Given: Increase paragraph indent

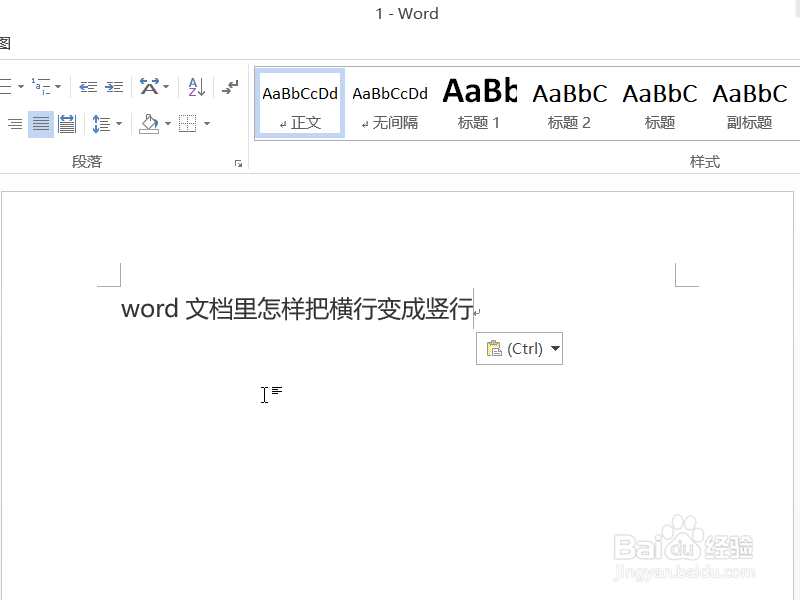Looking at the screenshot, I should (x=114, y=87).
